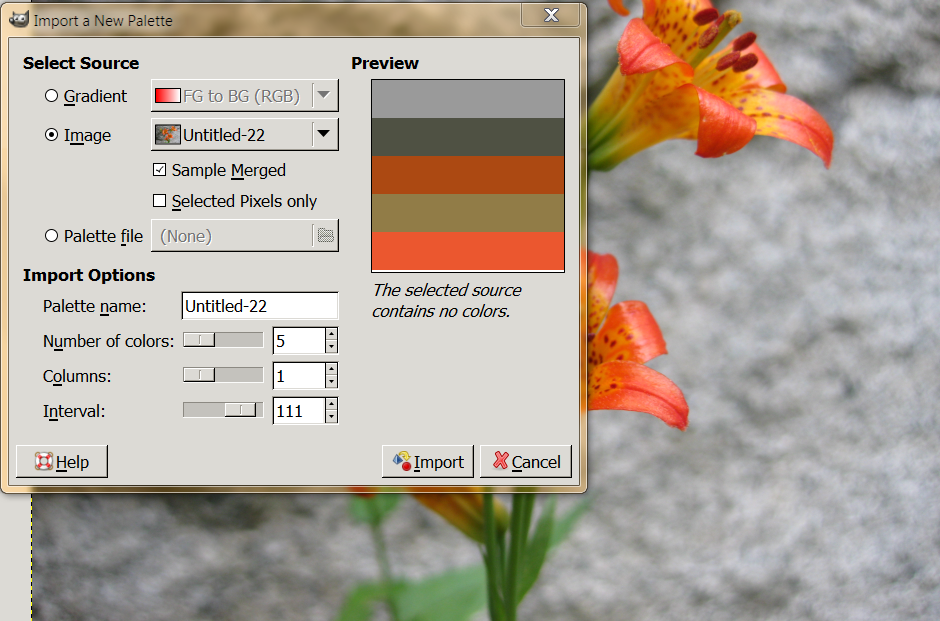Click the dark olive-gray preview swatch
Image resolution: width=940 pixels, height=621 pixels.
pos(468,137)
